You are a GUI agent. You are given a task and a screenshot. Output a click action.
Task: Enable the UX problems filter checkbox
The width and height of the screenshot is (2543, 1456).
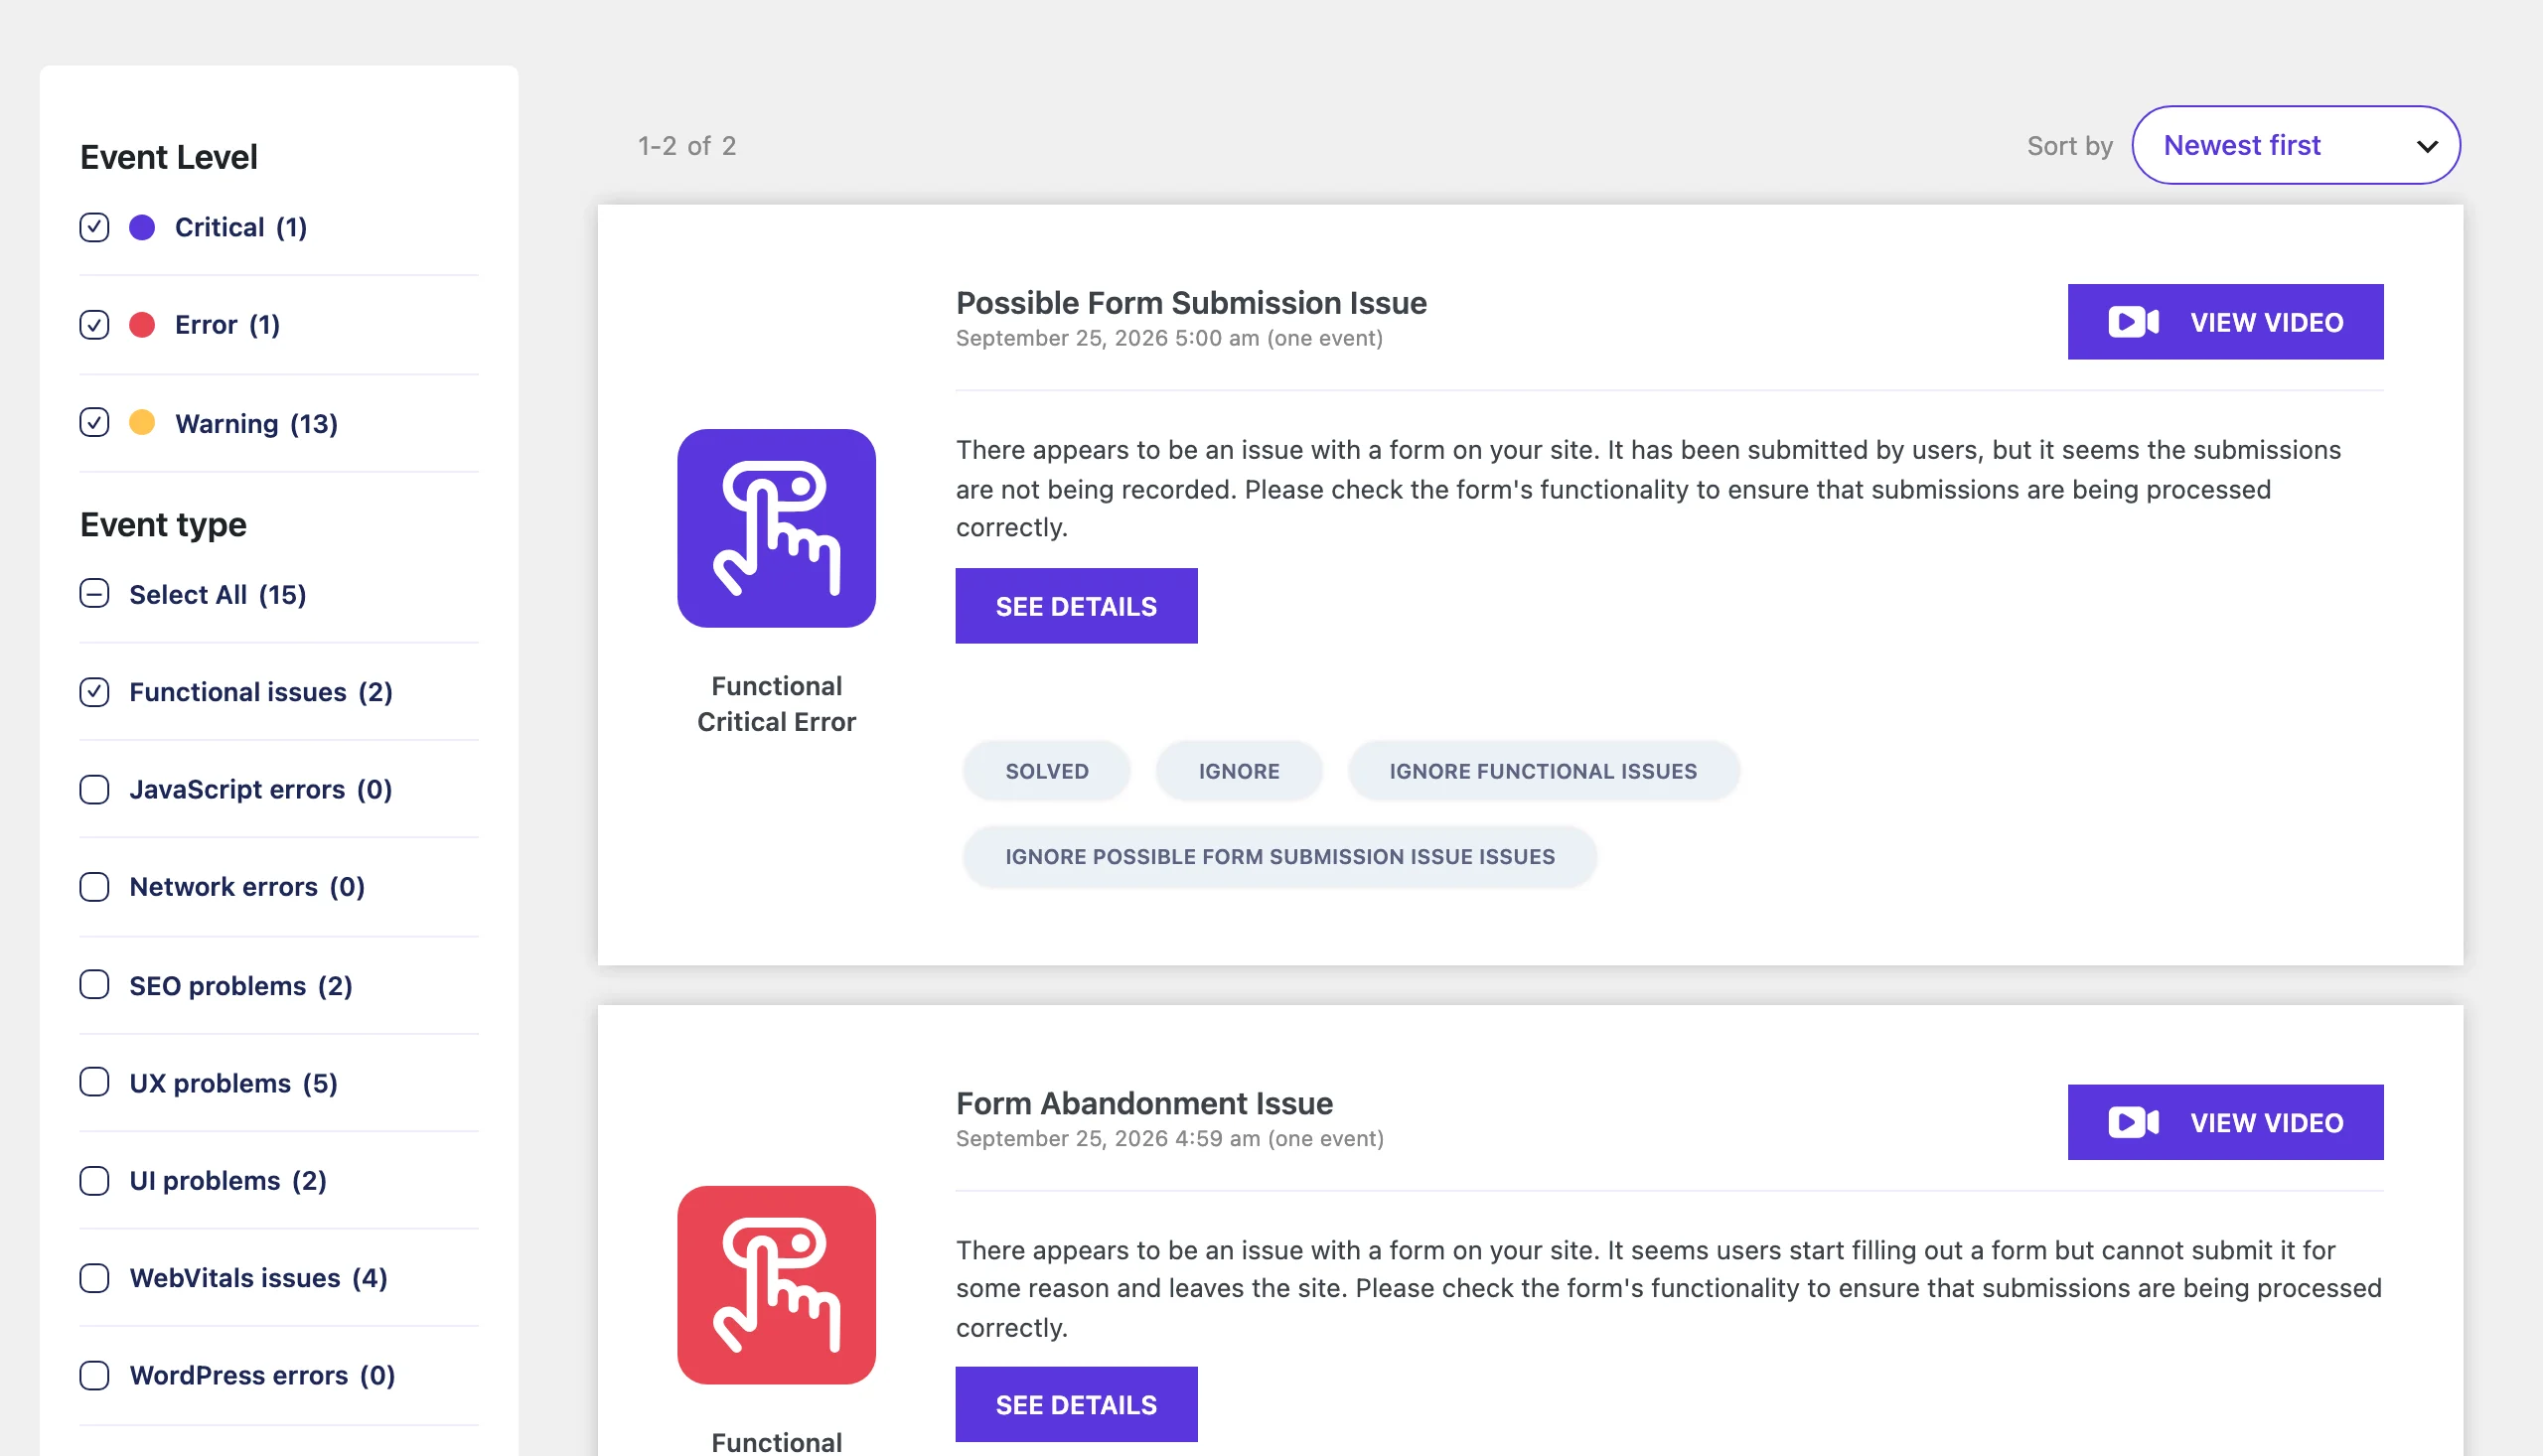click(94, 1083)
